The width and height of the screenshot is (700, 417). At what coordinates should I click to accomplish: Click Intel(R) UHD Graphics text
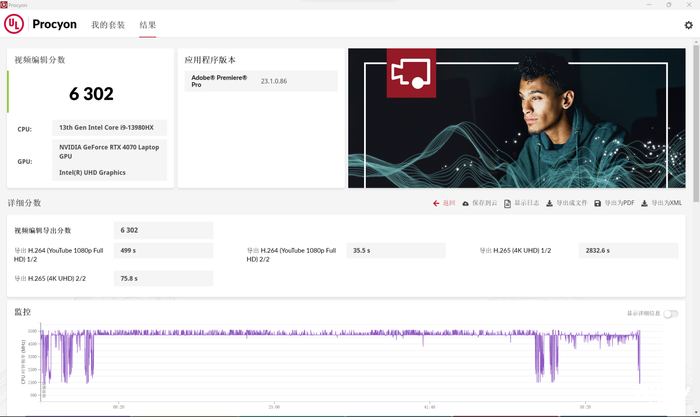click(92, 173)
